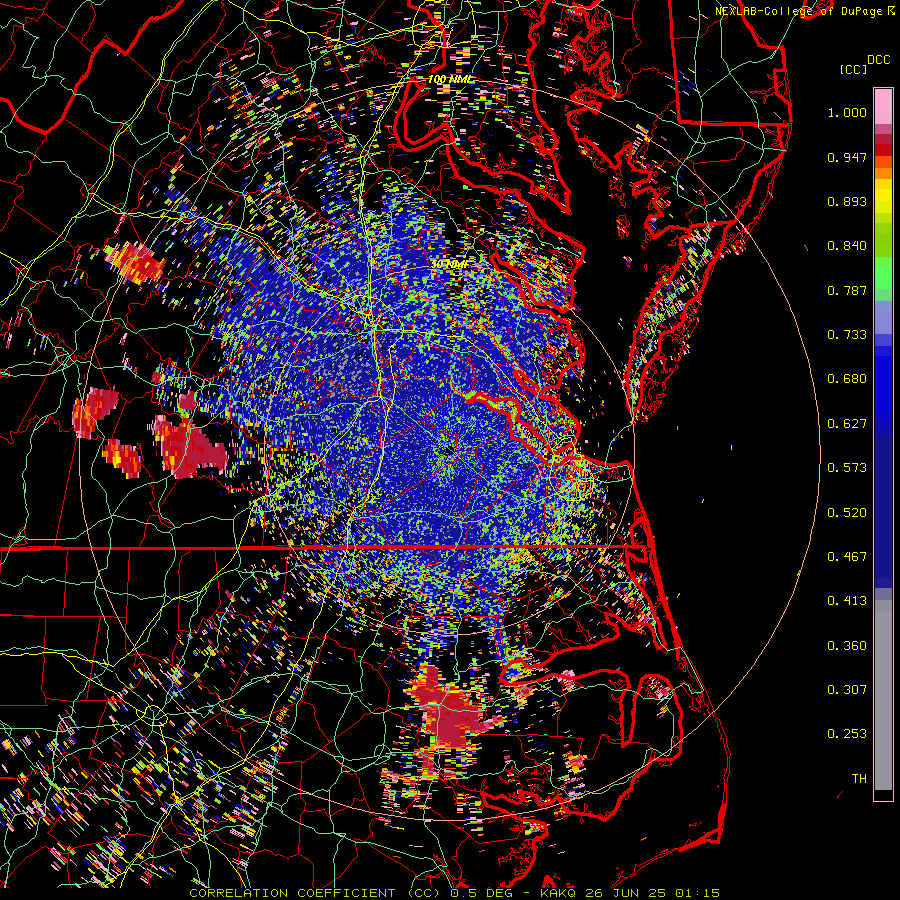
Task: Click the yellow 0.893 segment of the color scale
Action: pyautogui.click(x=883, y=201)
